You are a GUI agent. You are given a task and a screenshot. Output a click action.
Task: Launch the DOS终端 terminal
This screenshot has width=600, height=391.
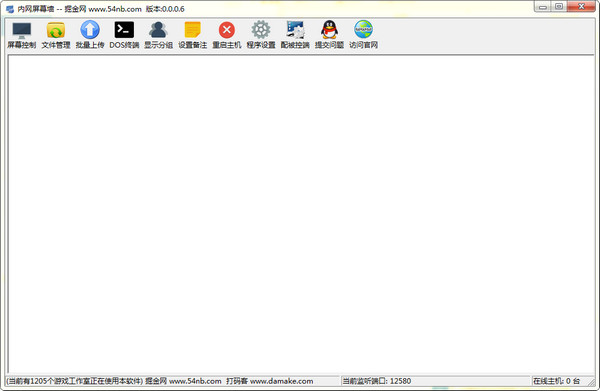click(x=124, y=35)
